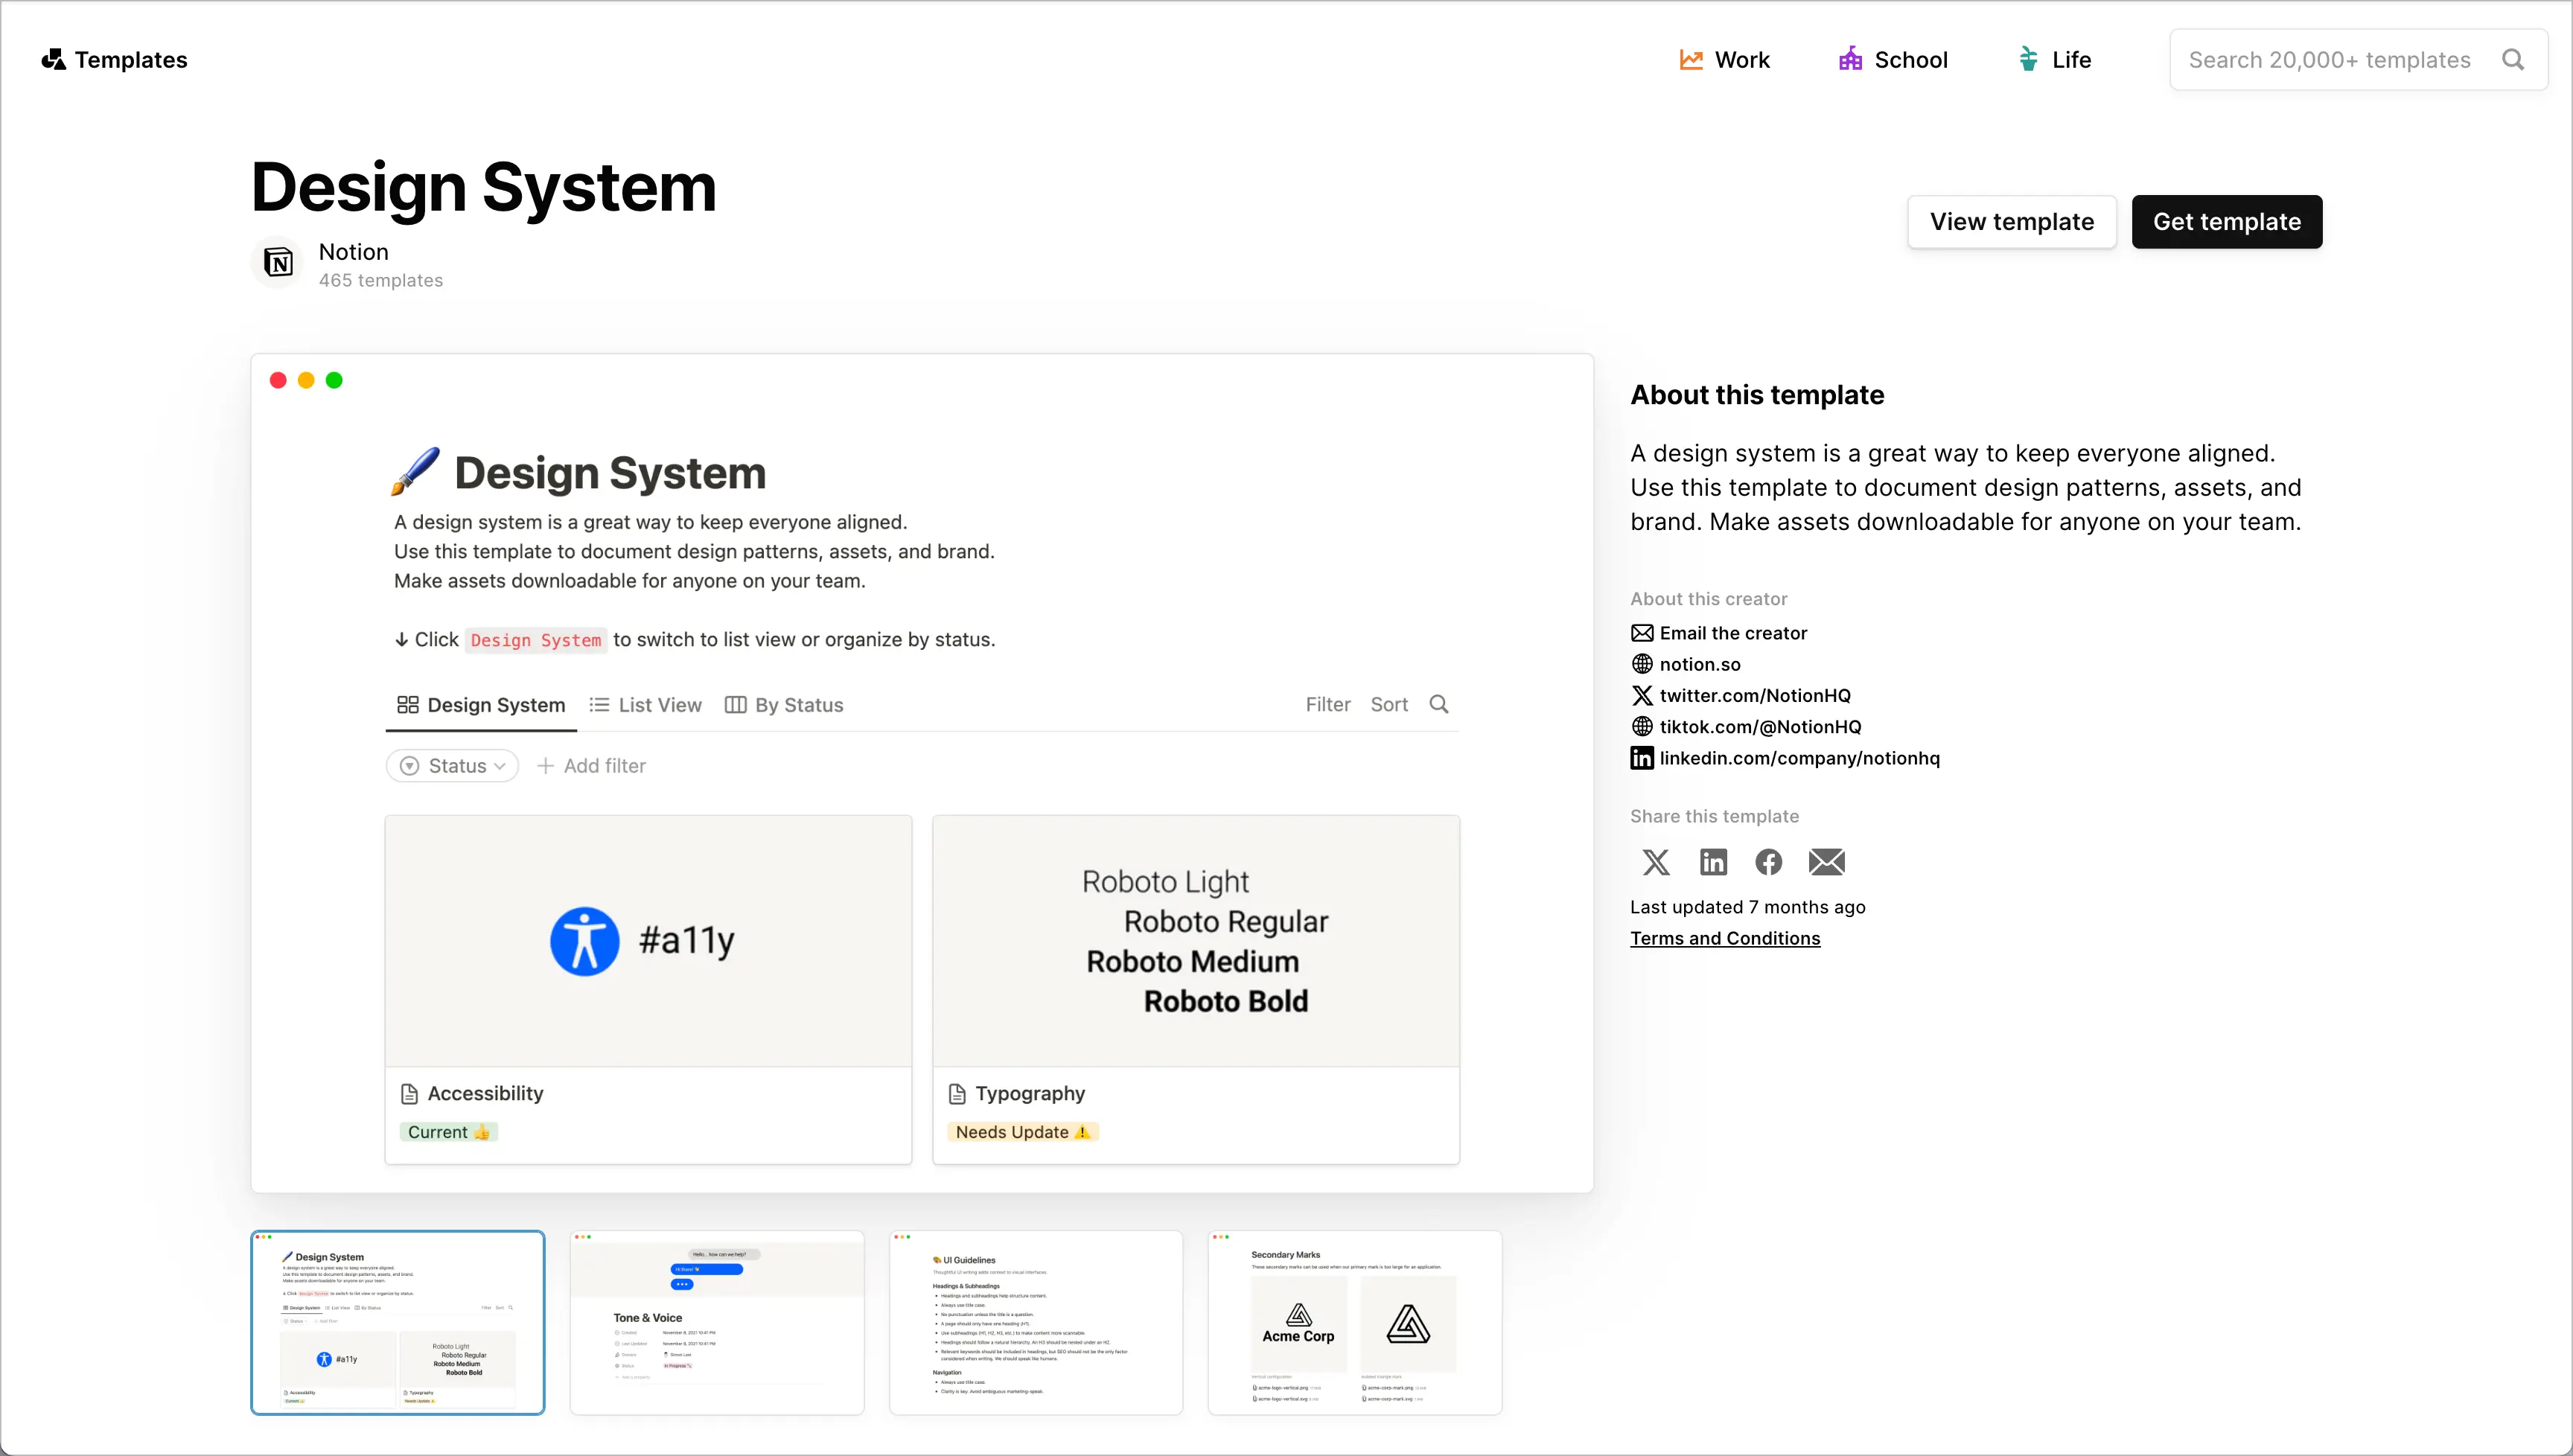Viewport: 2573px width, 1456px height.
Task: Click the View template button
Action: (x=2011, y=222)
